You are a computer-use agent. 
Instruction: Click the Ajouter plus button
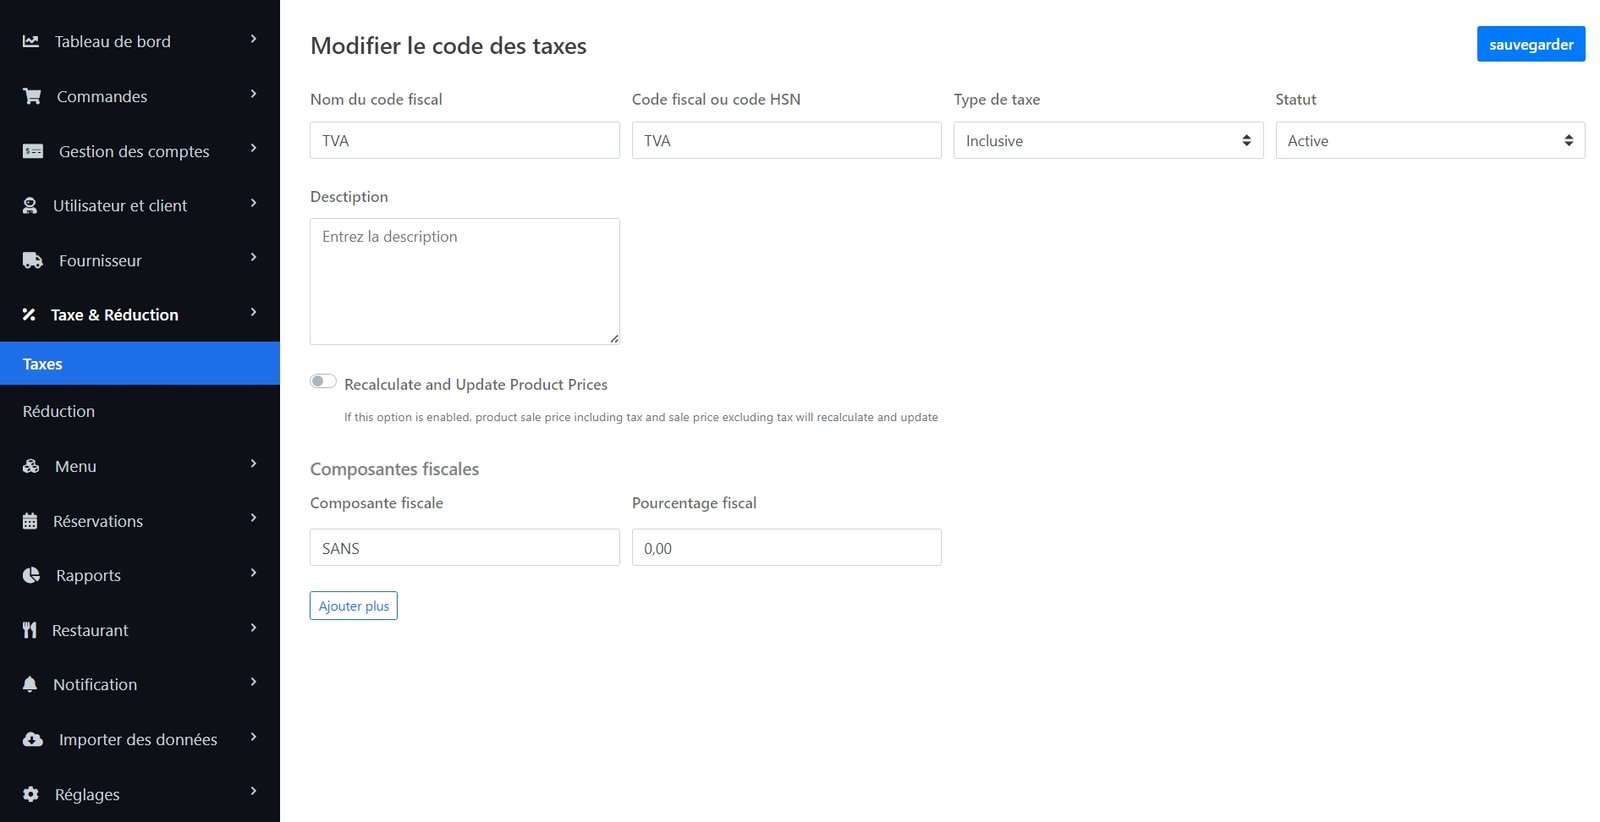tap(353, 606)
